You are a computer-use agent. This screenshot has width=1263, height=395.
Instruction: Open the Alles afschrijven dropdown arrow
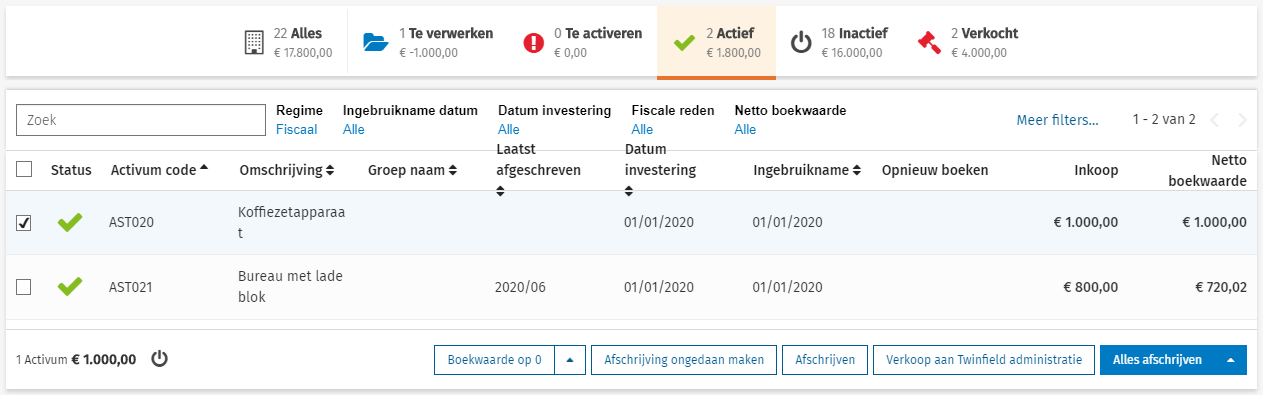click(x=1231, y=360)
